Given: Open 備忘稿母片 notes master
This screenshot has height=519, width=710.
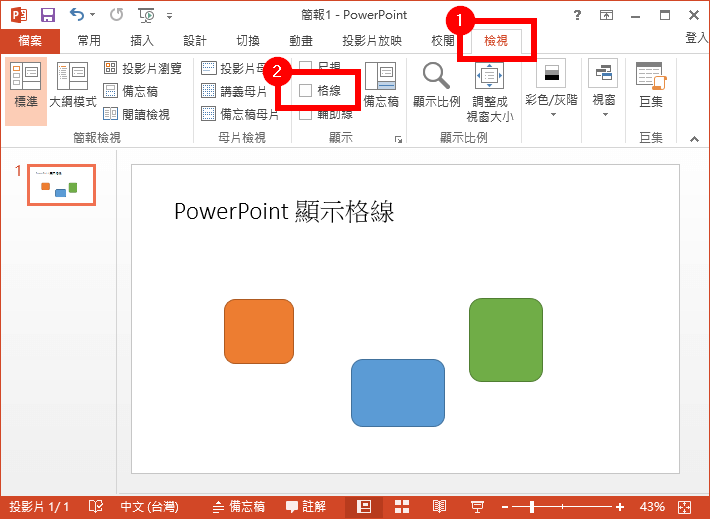Looking at the screenshot, I should pos(240,114).
